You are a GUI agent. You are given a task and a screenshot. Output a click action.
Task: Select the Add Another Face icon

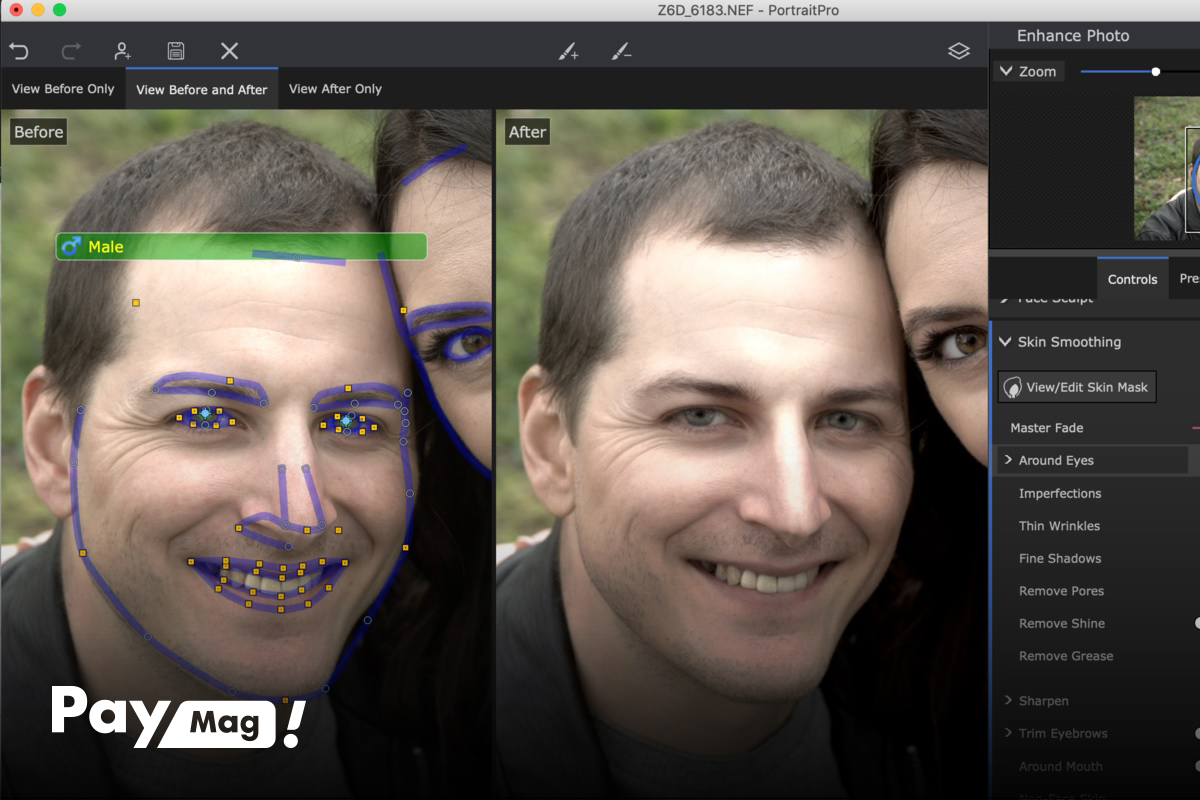coord(121,50)
